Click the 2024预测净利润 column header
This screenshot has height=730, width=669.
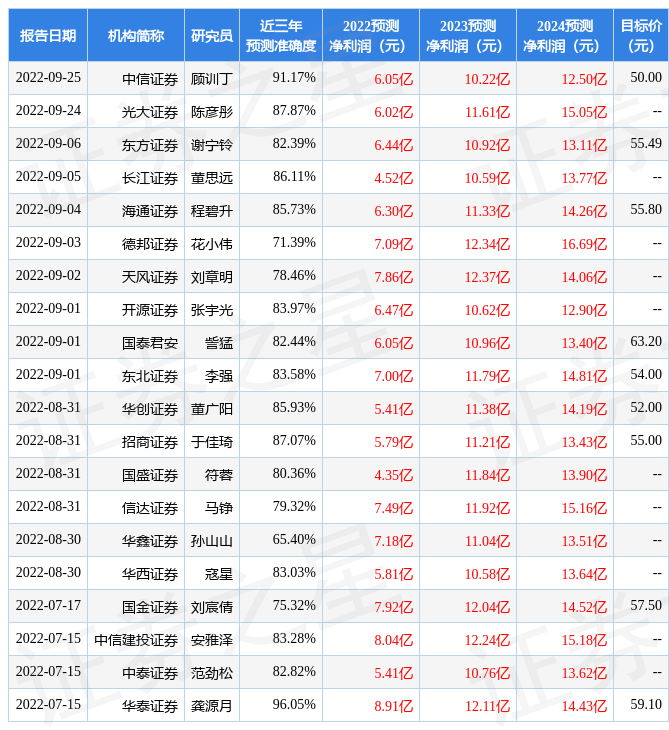click(565, 35)
